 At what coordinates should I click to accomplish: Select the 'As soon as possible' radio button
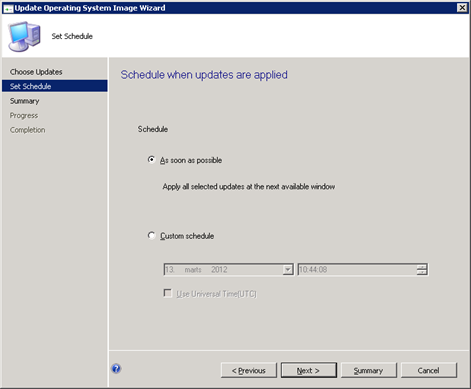pos(151,160)
